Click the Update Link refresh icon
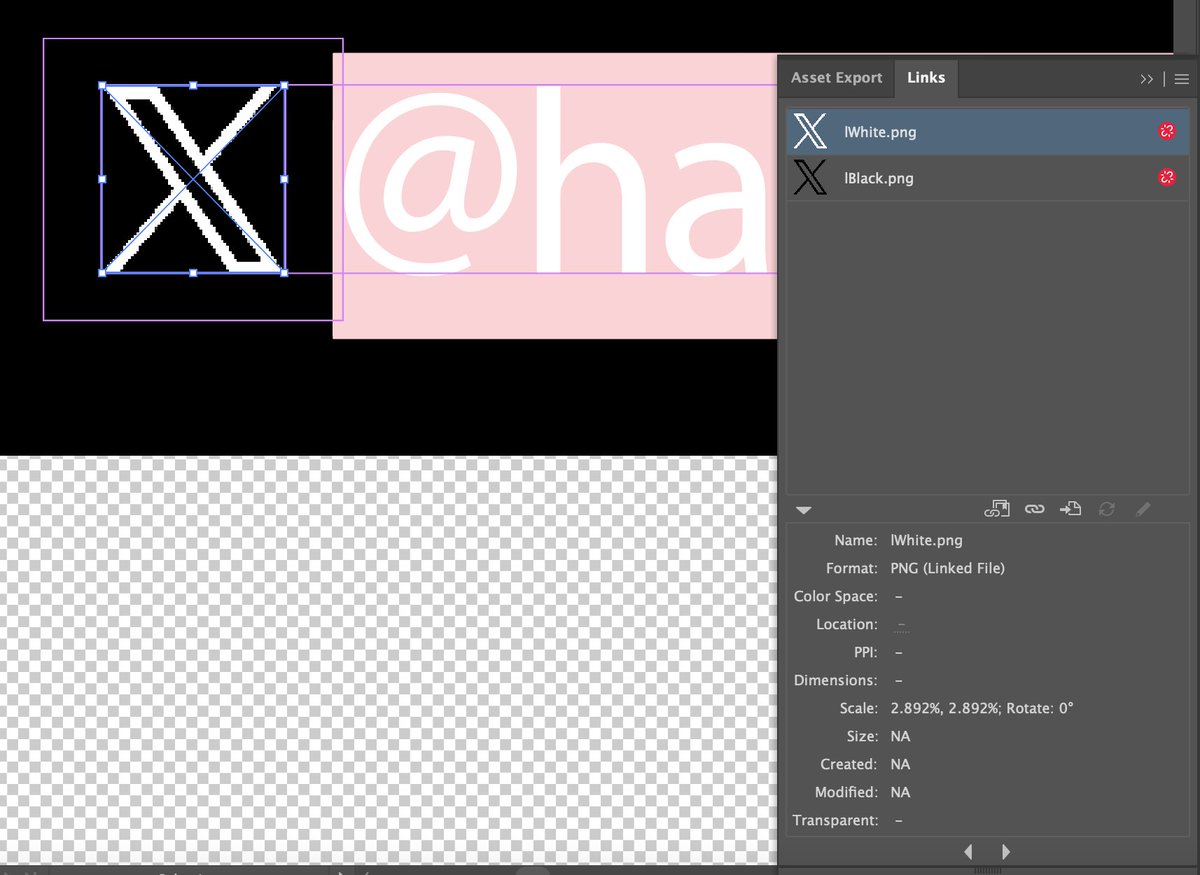The width and height of the screenshot is (1200, 875). coord(1106,509)
